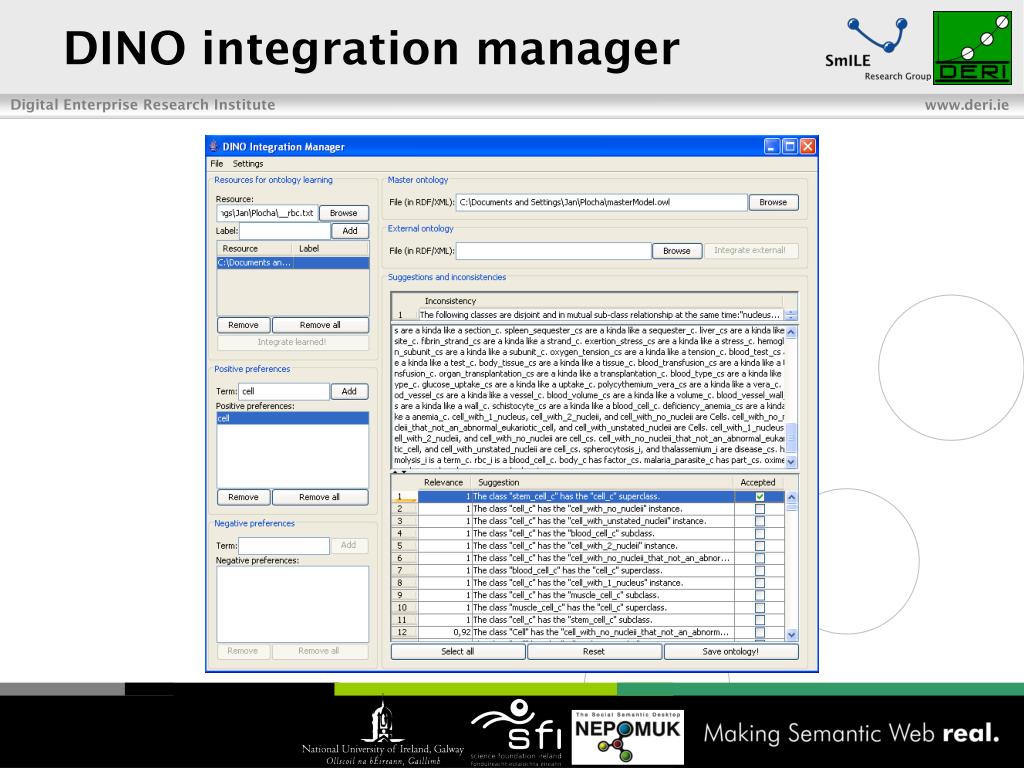Click the Accepted column header

pyautogui.click(x=758, y=483)
